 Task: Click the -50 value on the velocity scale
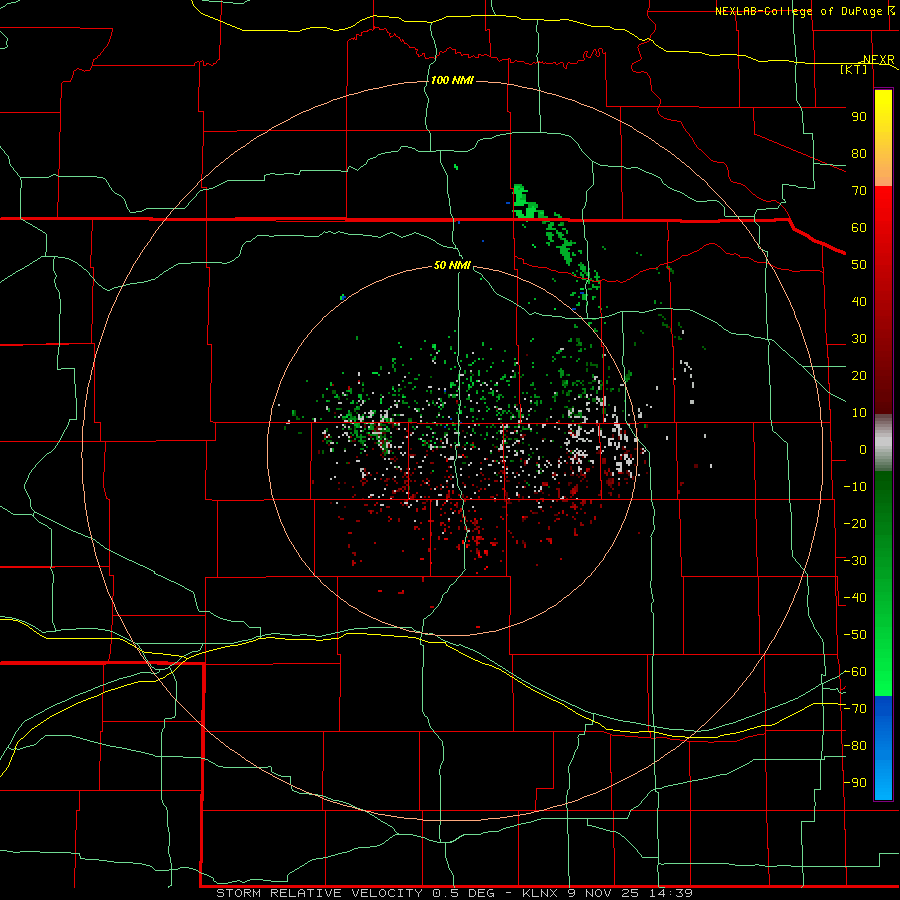point(855,635)
